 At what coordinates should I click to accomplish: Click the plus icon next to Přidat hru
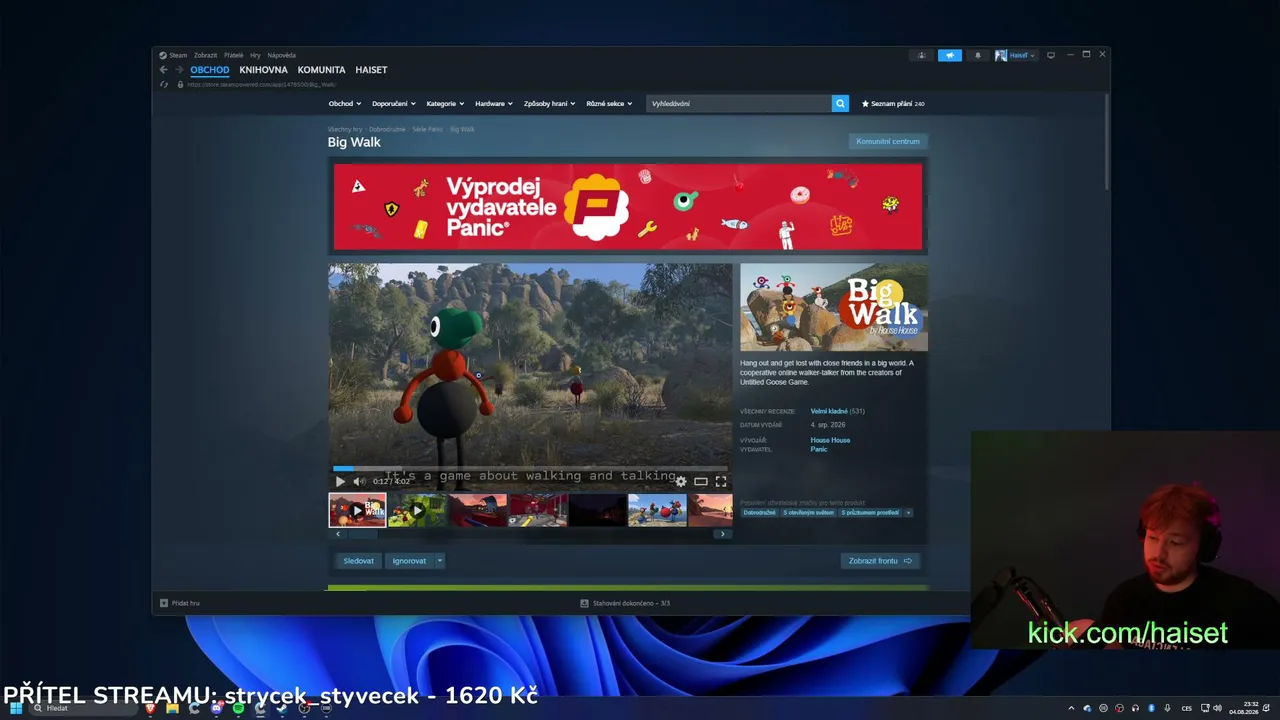point(164,603)
